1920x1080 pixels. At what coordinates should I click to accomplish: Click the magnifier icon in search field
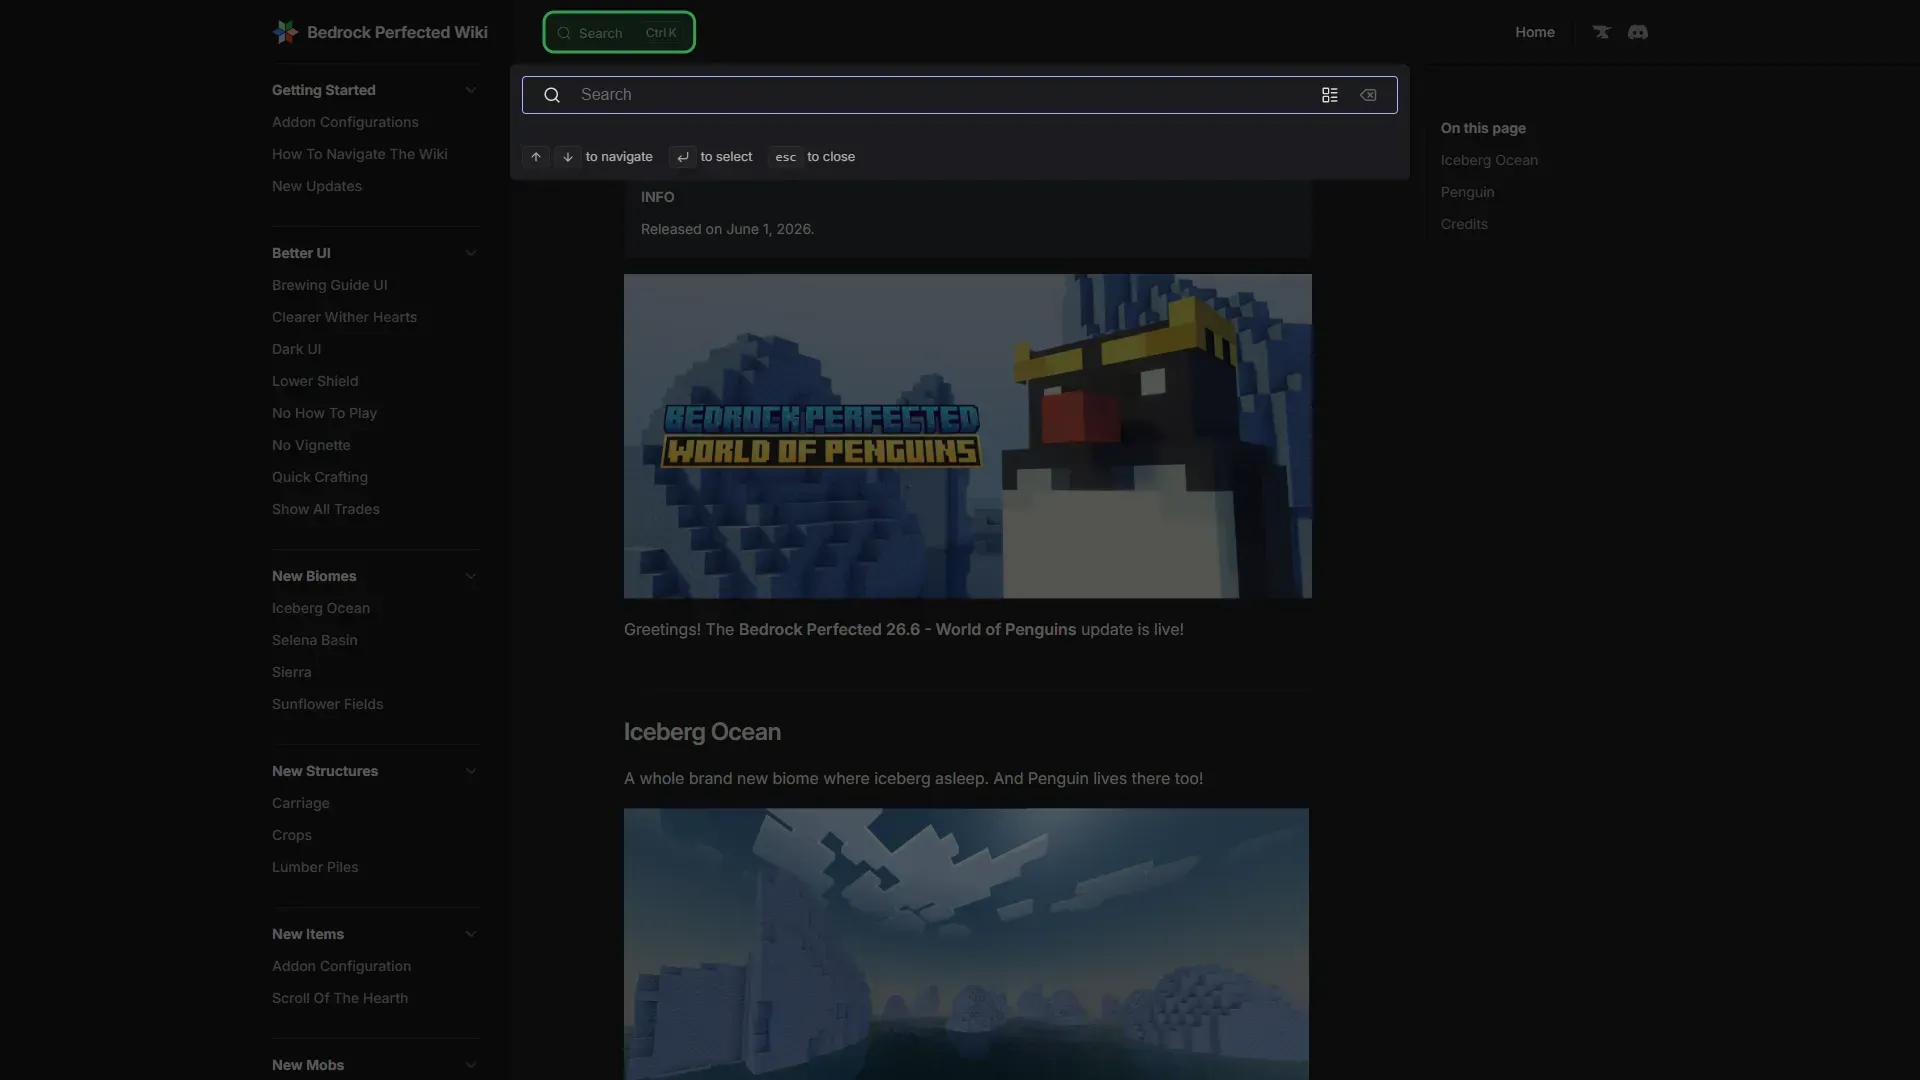pyautogui.click(x=552, y=95)
